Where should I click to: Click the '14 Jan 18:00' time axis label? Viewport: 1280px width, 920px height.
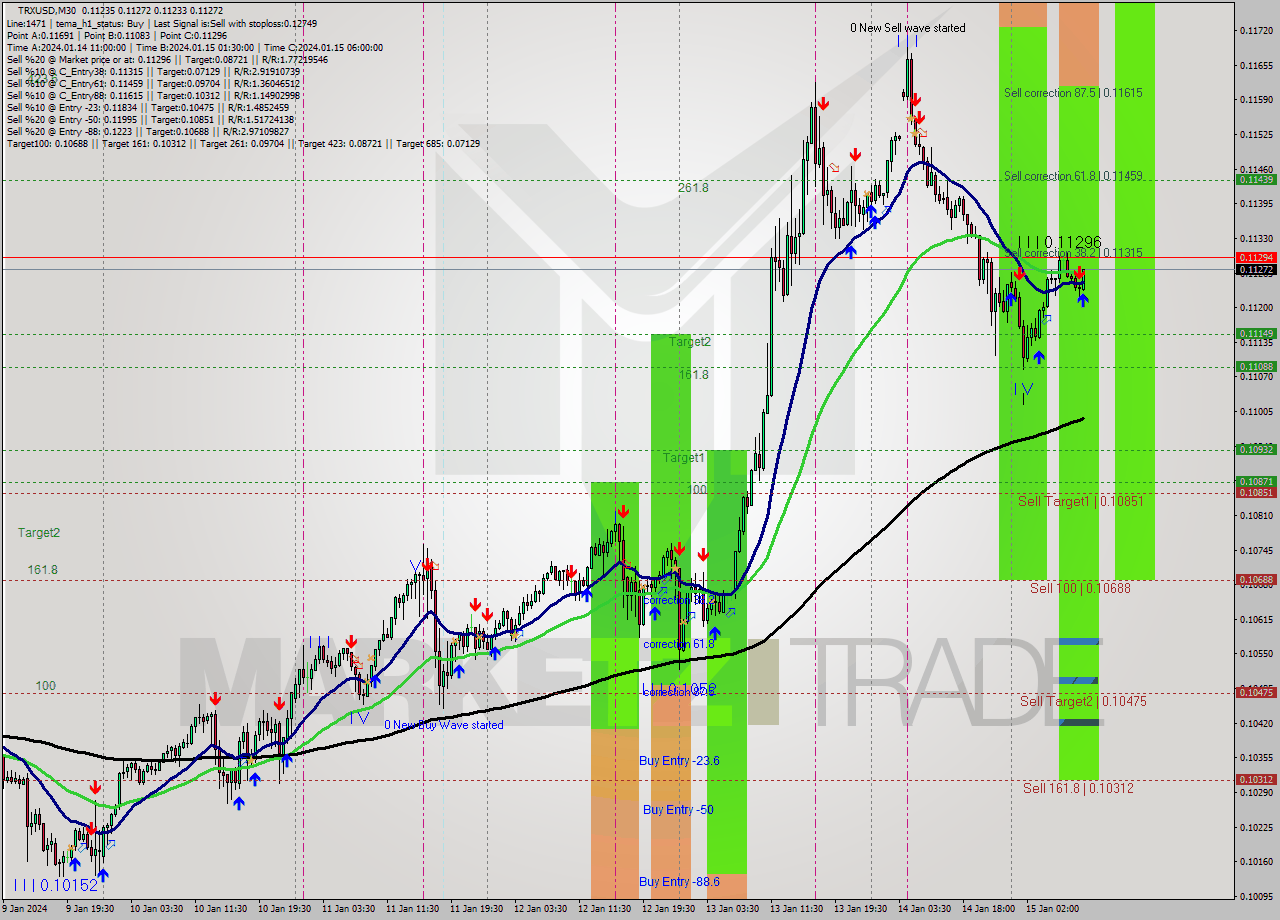point(988,909)
